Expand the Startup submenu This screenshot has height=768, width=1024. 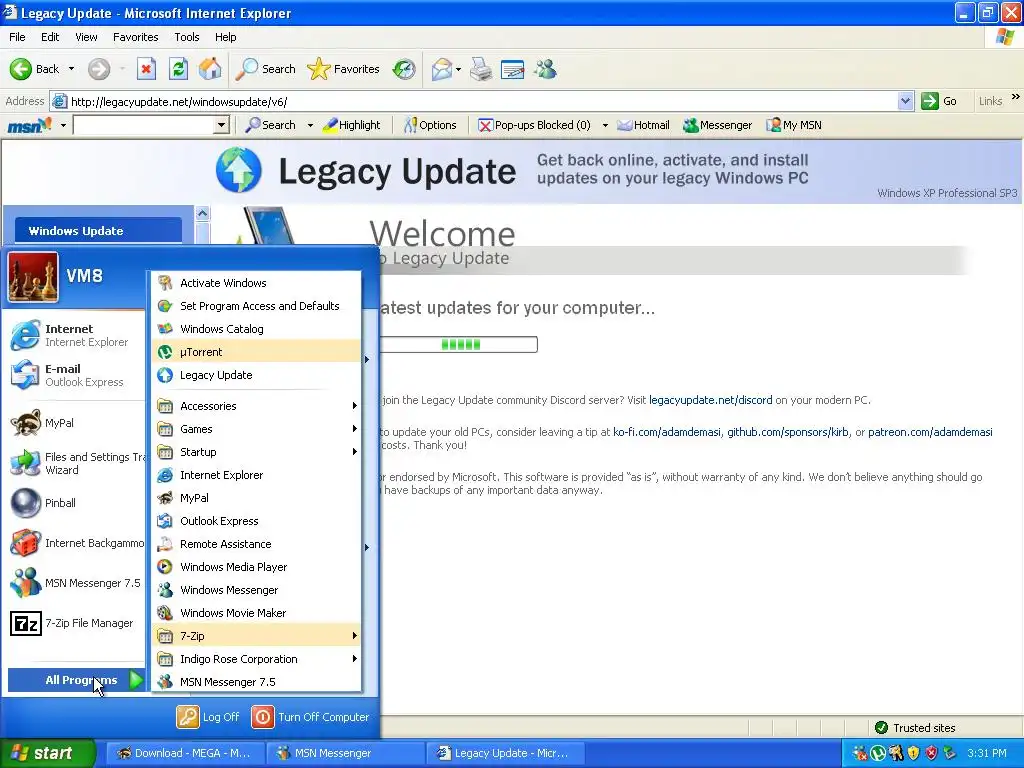click(x=256, y=452)
